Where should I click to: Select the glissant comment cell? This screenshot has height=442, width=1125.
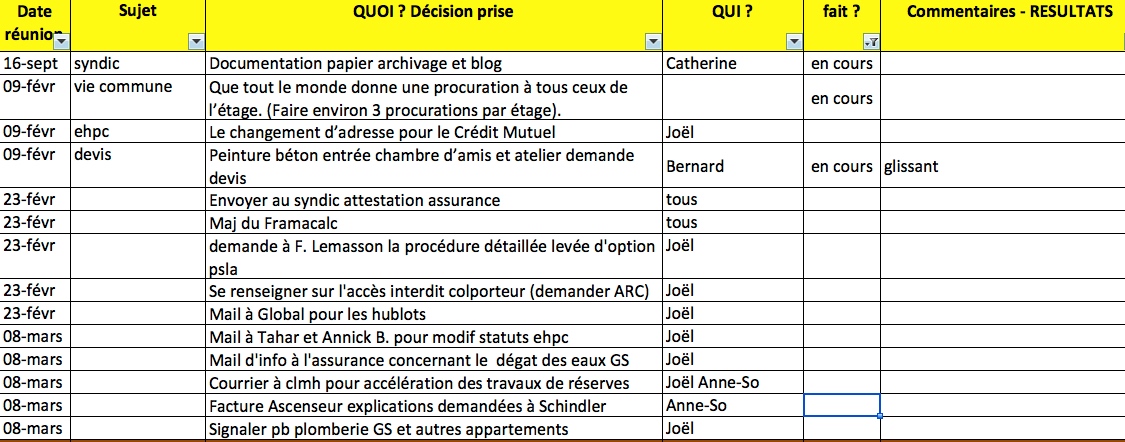1002,166
